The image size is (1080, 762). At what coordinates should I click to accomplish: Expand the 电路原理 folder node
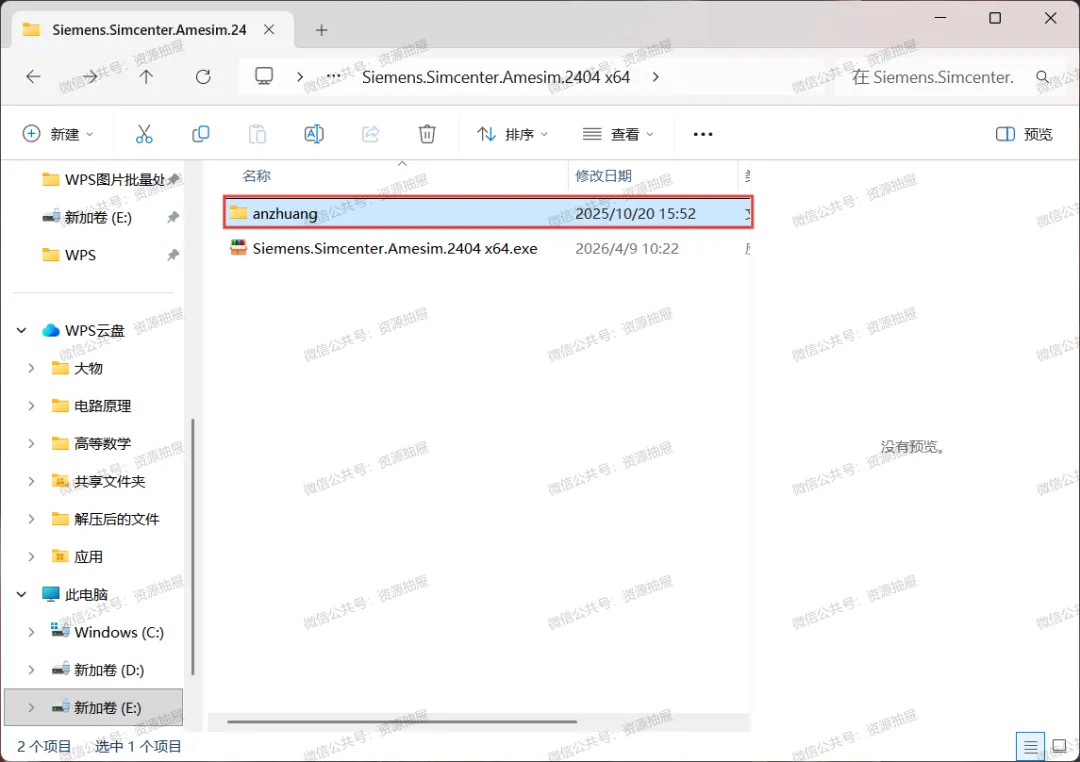(31, 406)
